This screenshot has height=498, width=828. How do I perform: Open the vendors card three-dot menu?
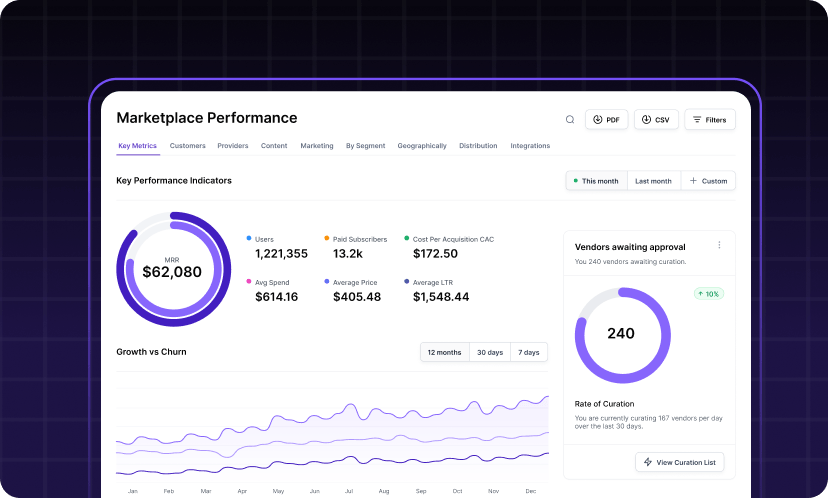coord(719,245)
